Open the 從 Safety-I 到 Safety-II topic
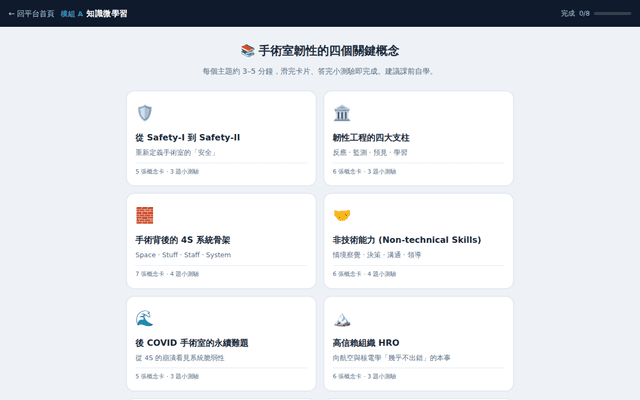Viewport: 640px width, 400px height. (221, 138)
